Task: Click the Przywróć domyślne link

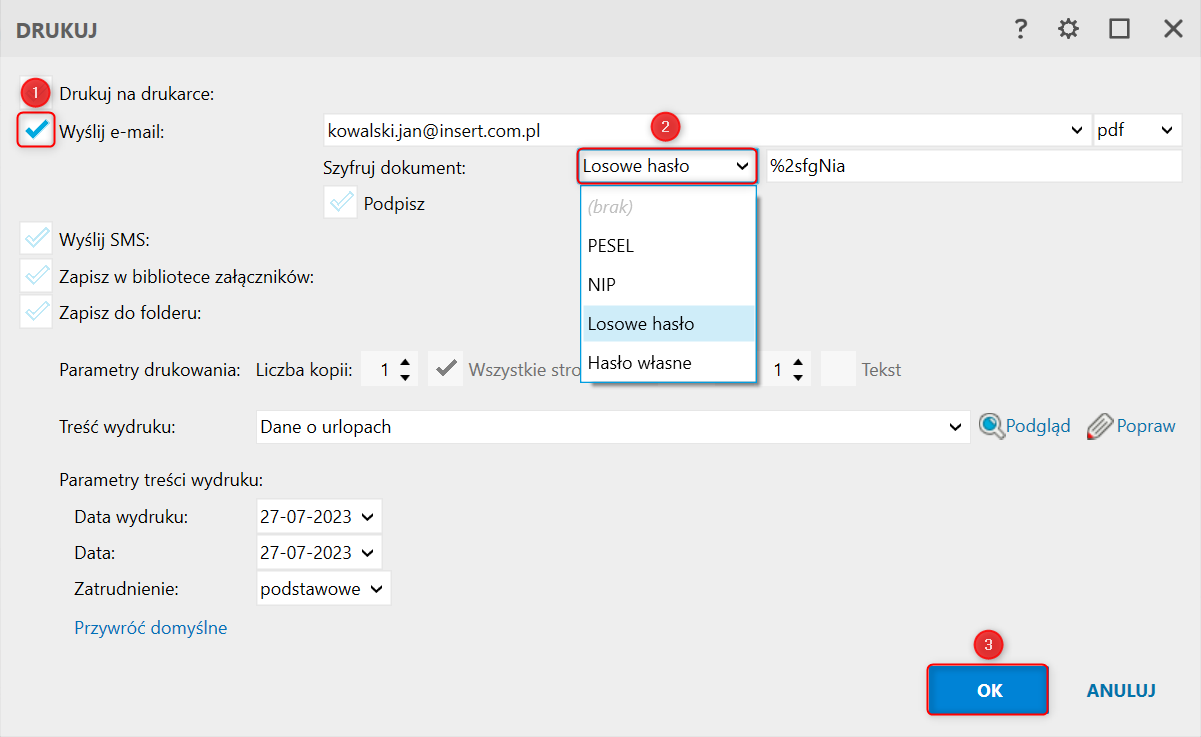Action: (x=151, y=628)
